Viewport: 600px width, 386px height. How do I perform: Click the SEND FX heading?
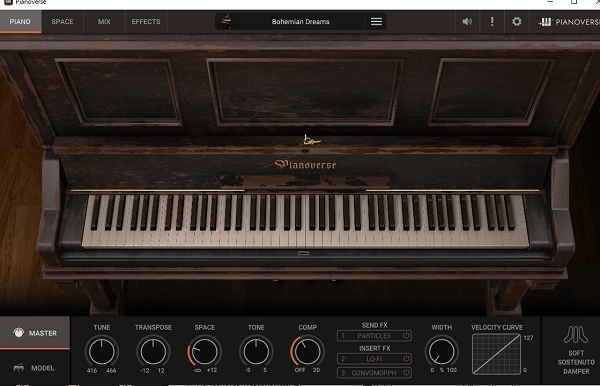tap(375, 325)
